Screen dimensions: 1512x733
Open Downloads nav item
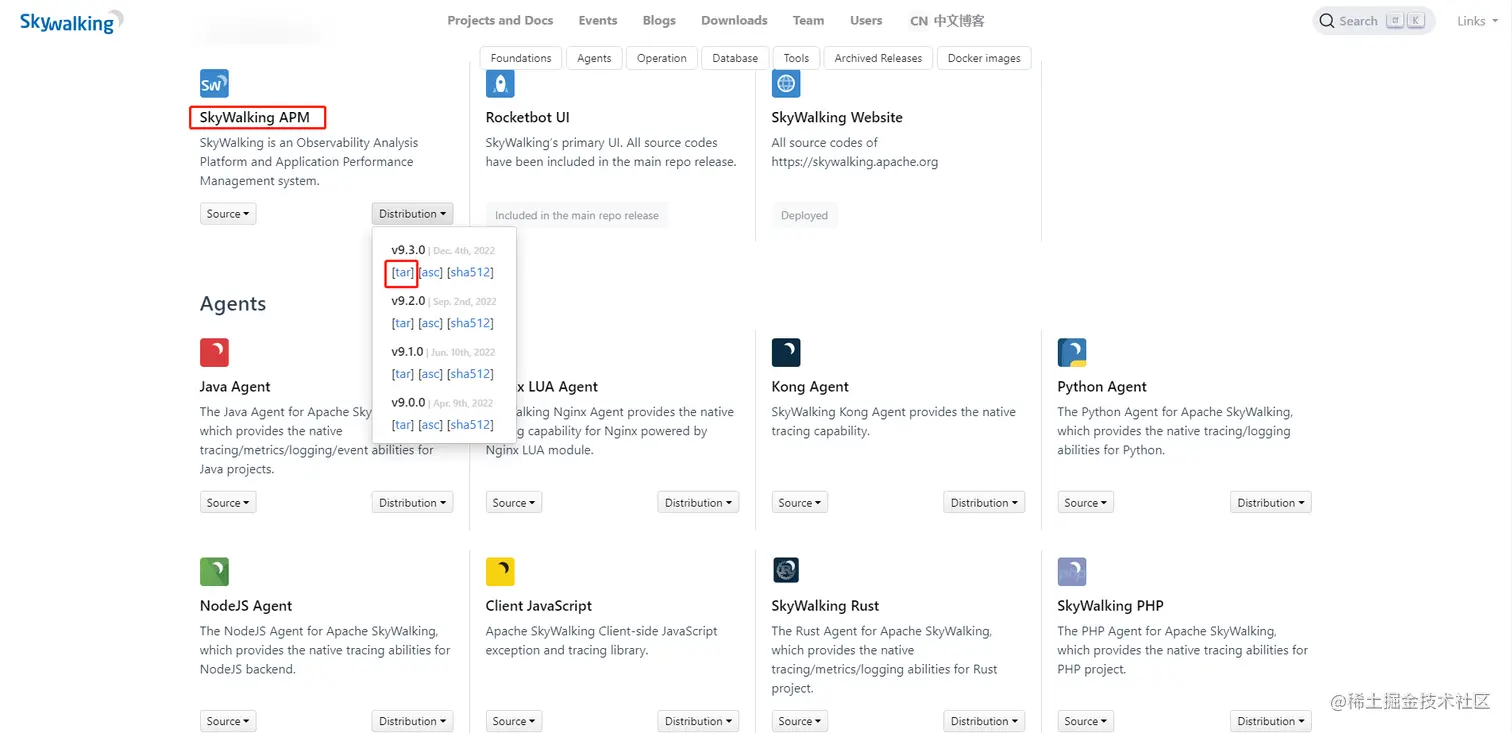pyautogui.click(x=734, y=20)
